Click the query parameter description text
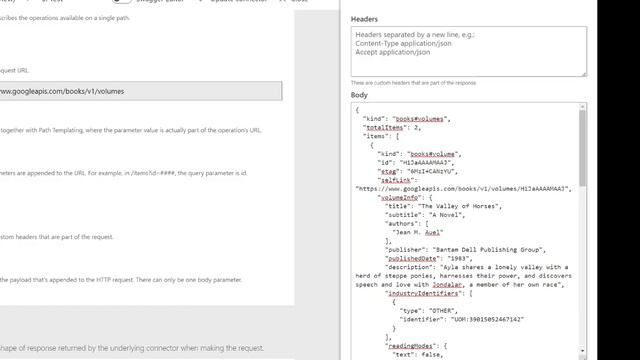 pos(124,173)
